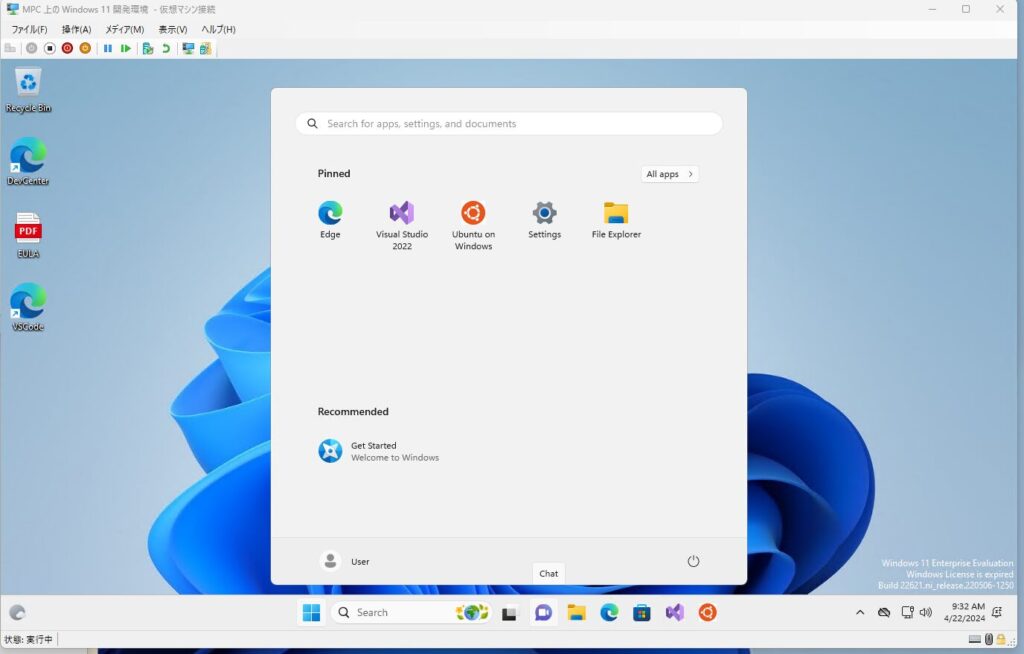Open Ubuntu on Windows pinned app

coord(473,225)
